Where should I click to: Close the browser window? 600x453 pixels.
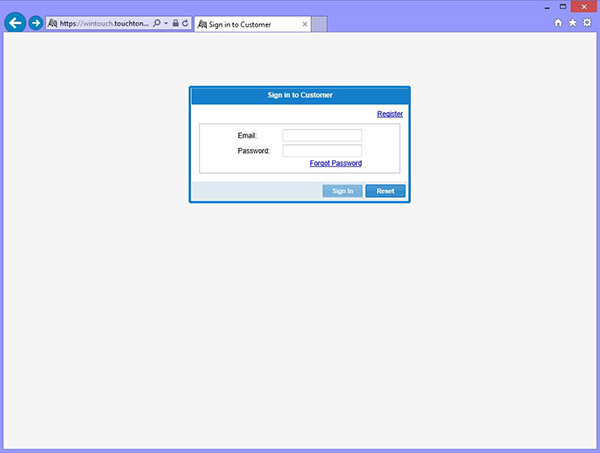(x=584, y=7)
